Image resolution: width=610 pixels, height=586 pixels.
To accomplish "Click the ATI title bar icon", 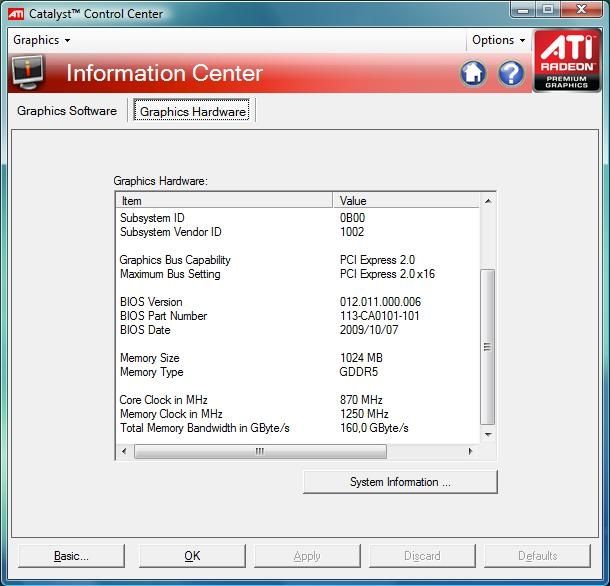I will (x=16, y=14).
